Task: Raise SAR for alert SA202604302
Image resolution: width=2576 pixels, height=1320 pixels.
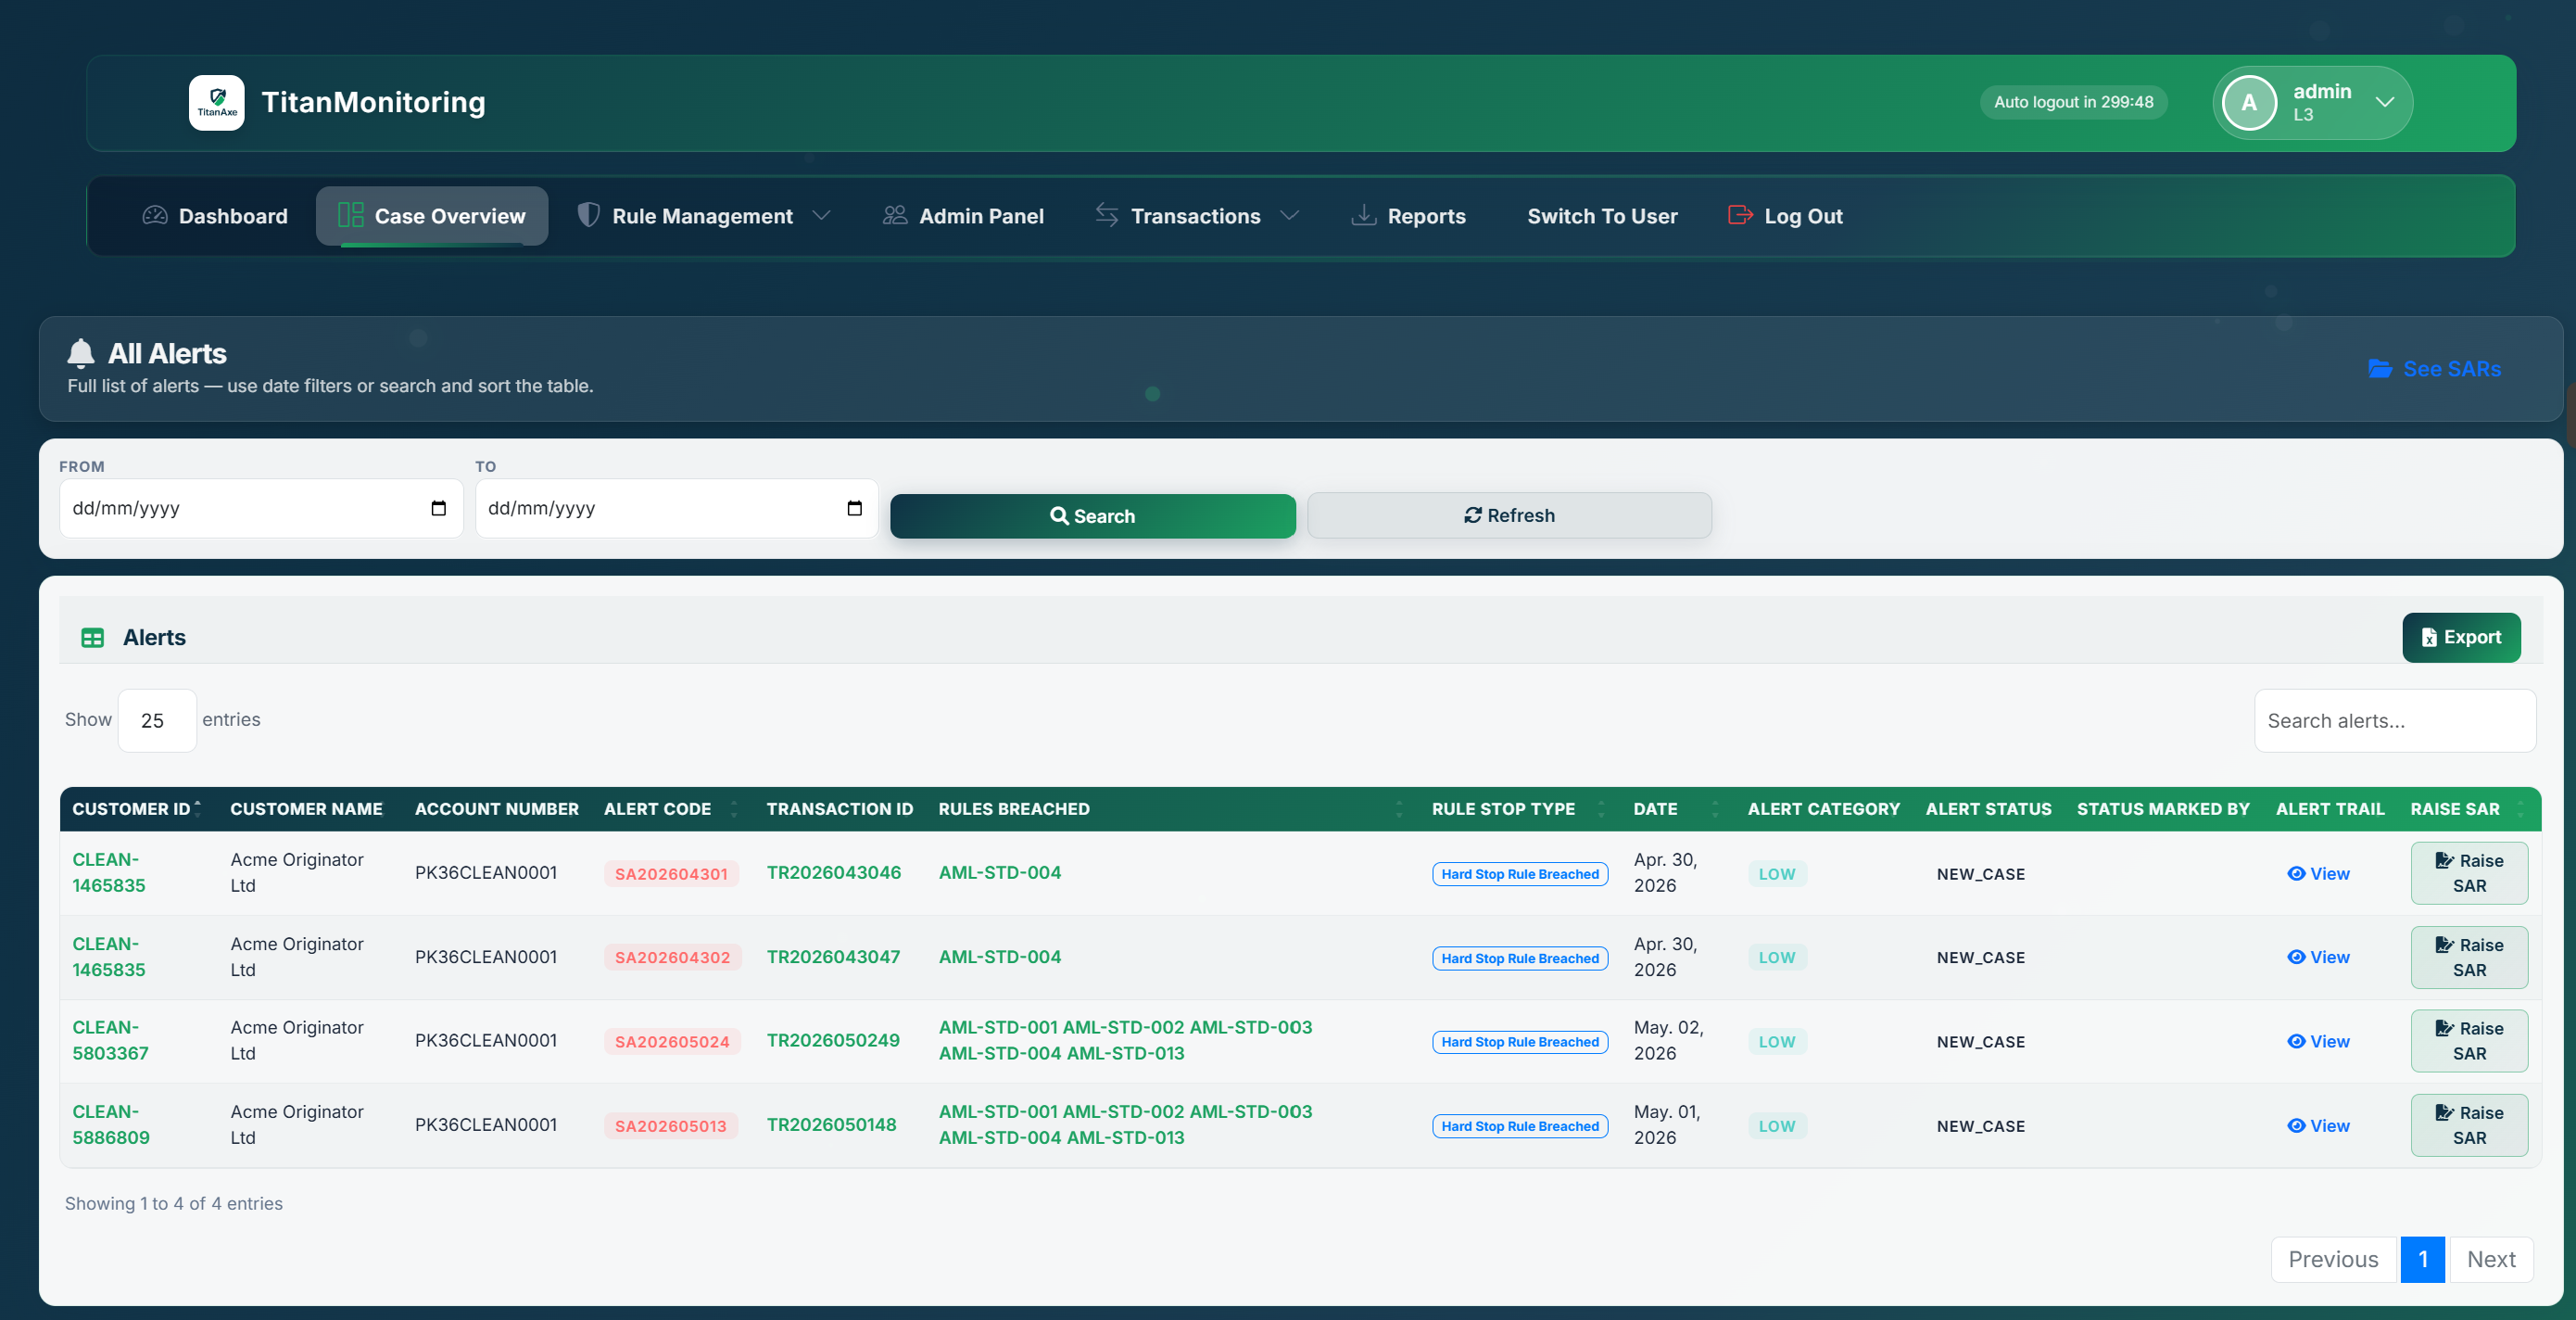Action: coord(2469,957)
